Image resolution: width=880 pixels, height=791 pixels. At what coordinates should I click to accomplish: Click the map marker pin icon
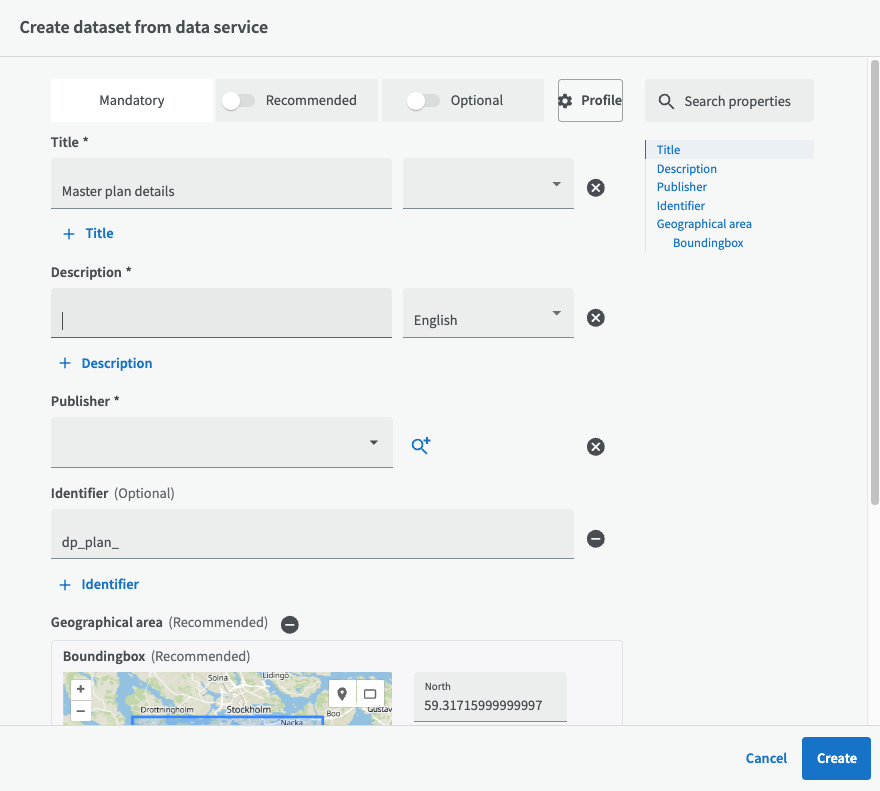[x=342, y=694]
